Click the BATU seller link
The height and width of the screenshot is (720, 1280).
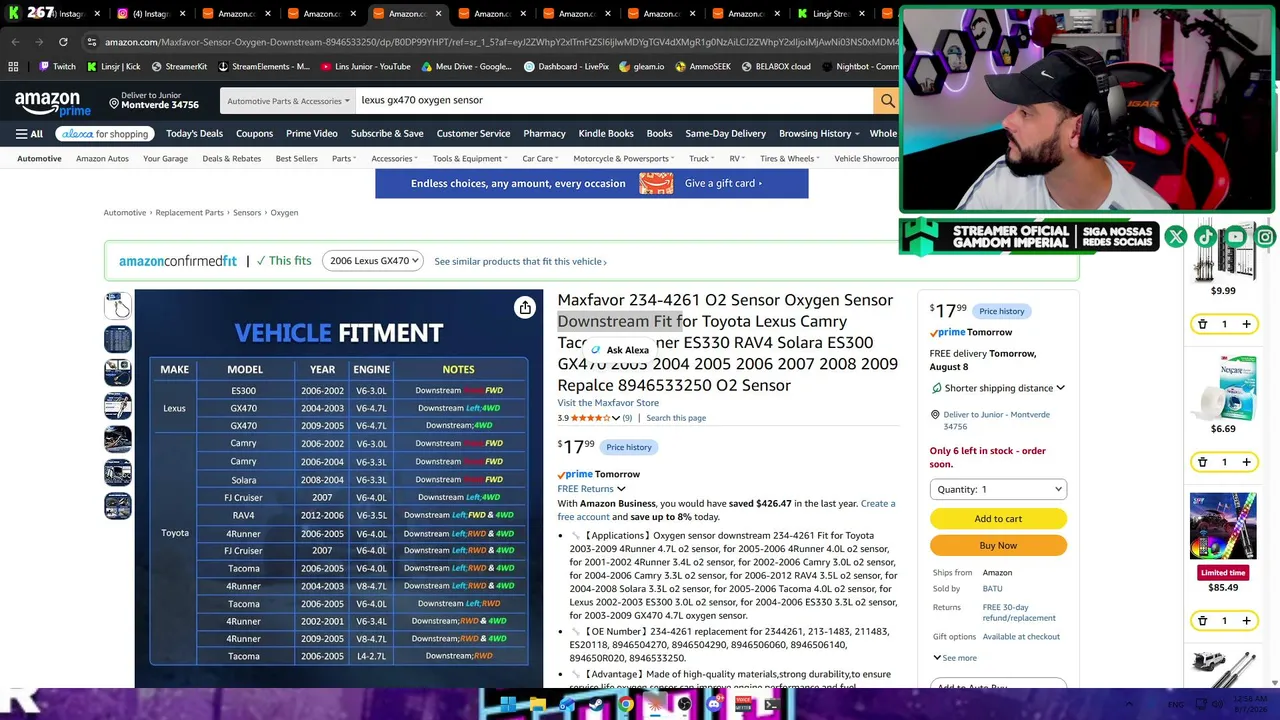pos(992,589)
